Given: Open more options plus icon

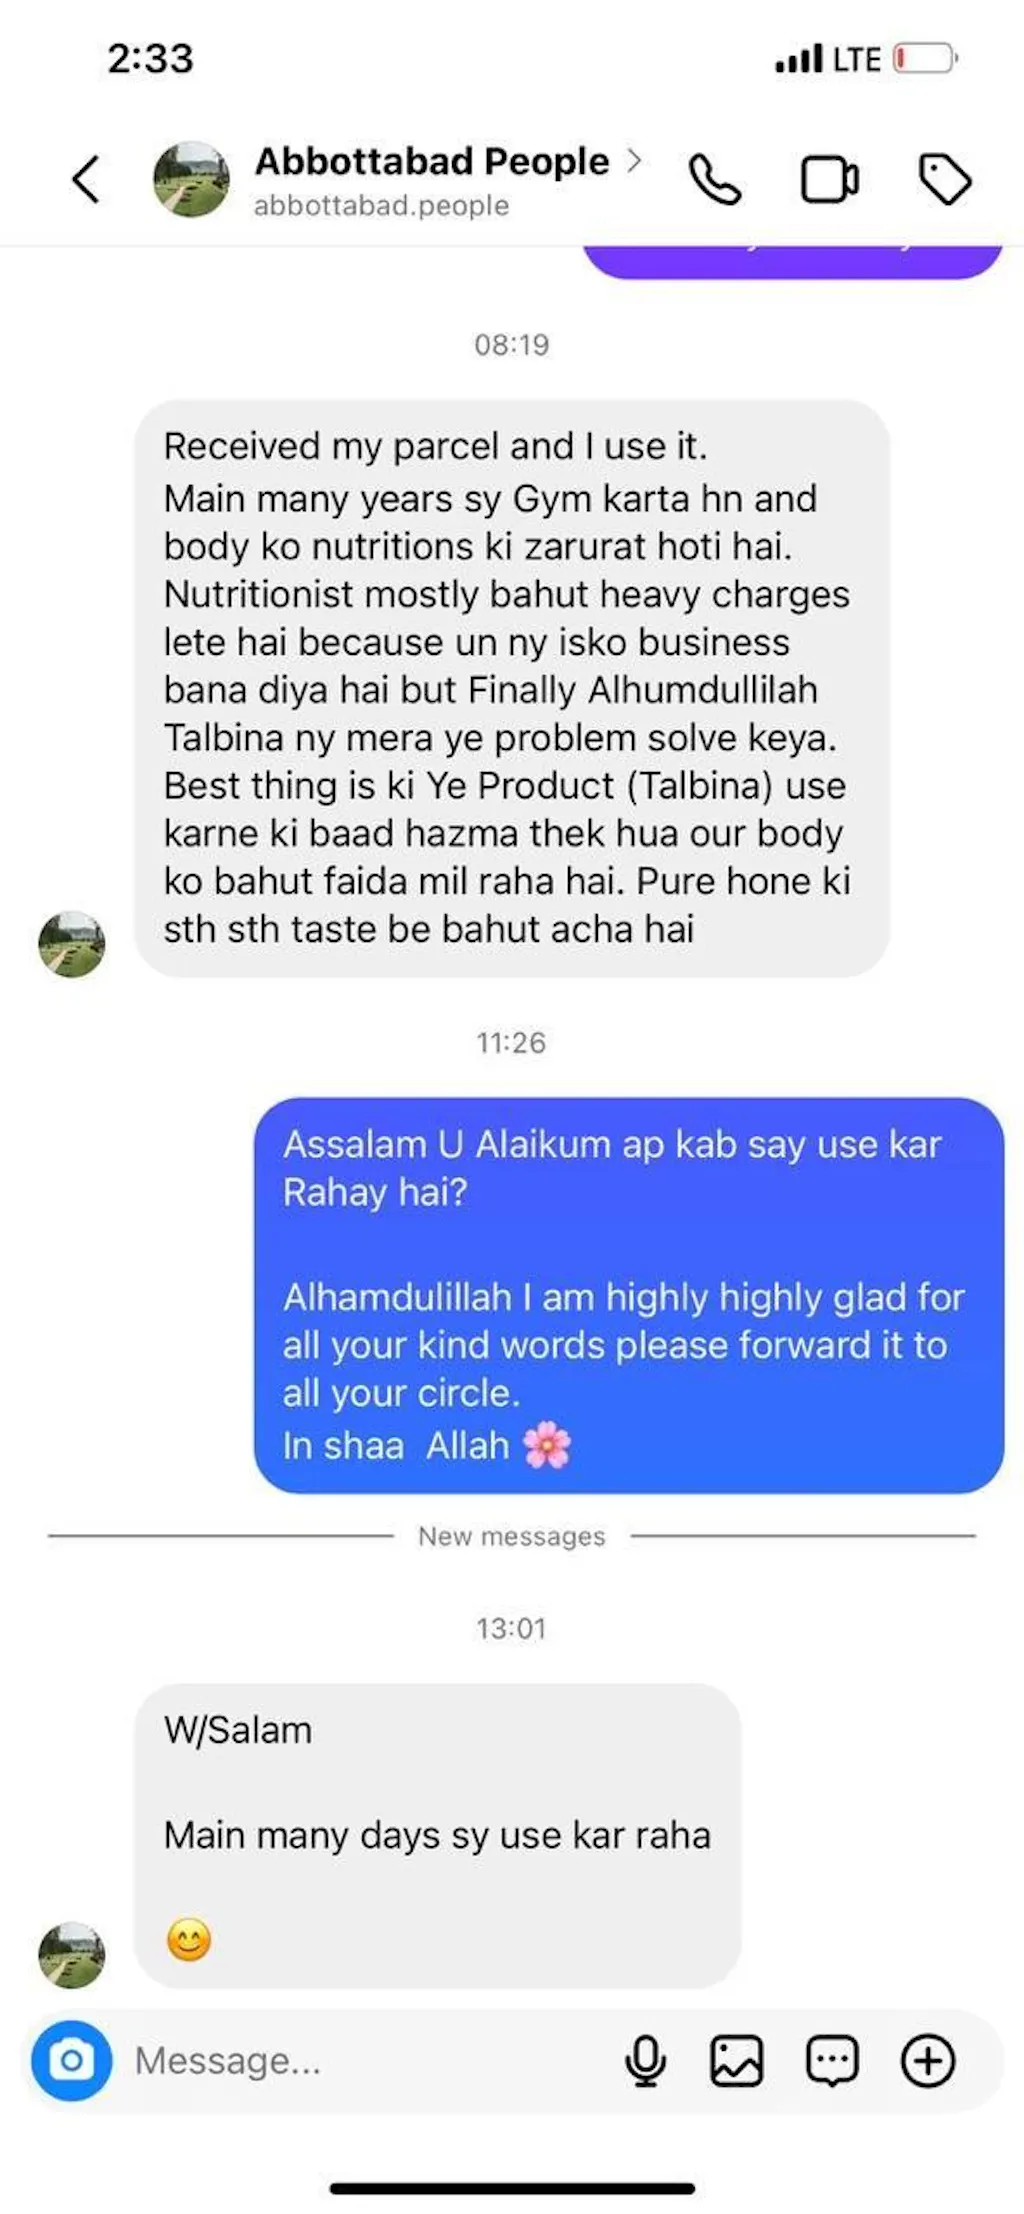Looking at the screenshot, I should 928,2061.
